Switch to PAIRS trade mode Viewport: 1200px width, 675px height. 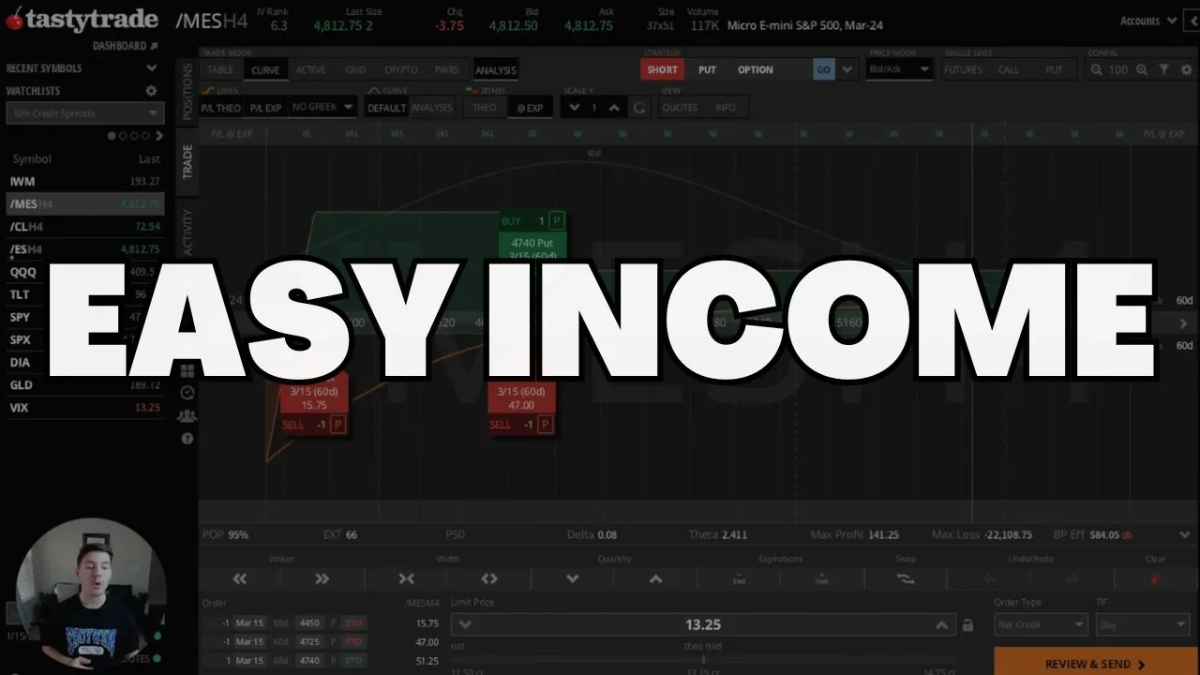(x=447, y=70)
